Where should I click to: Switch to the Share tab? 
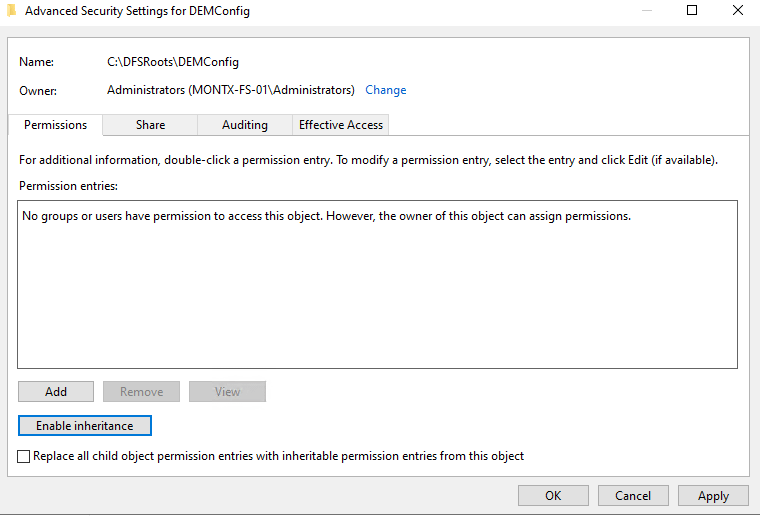coord(150,125)
